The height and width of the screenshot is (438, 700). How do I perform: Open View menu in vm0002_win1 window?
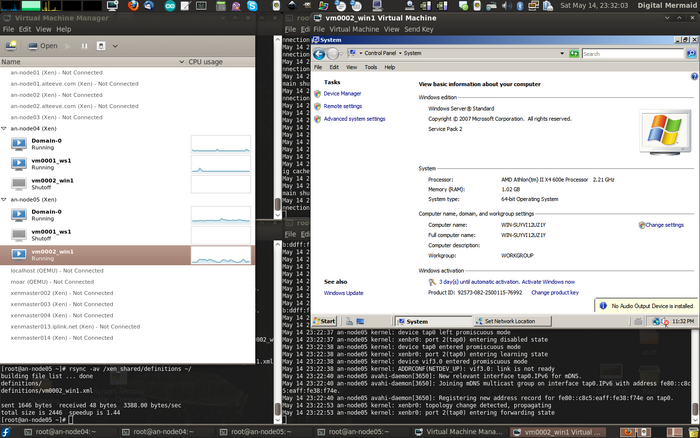(392, 29)
